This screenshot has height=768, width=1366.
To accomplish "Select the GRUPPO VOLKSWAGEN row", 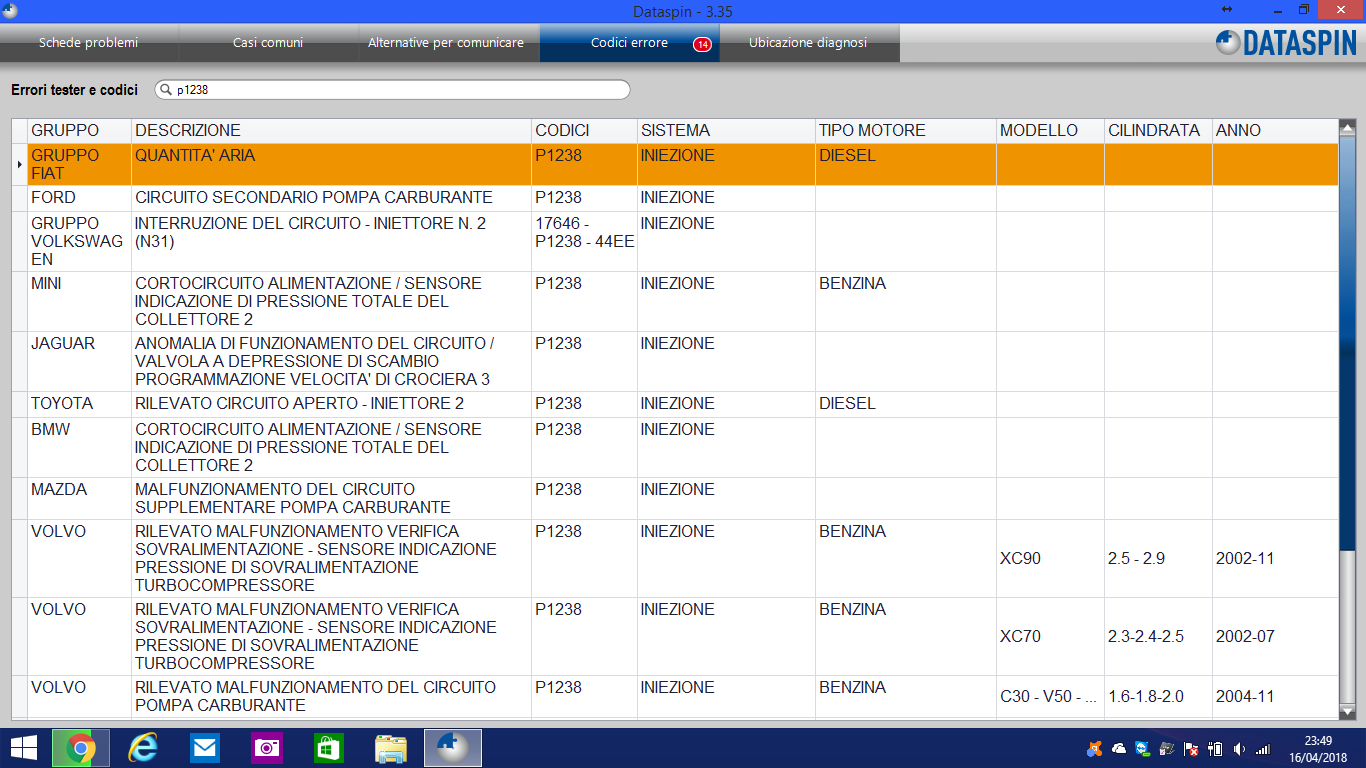I will pyautogui.click(x=675, y=241).
